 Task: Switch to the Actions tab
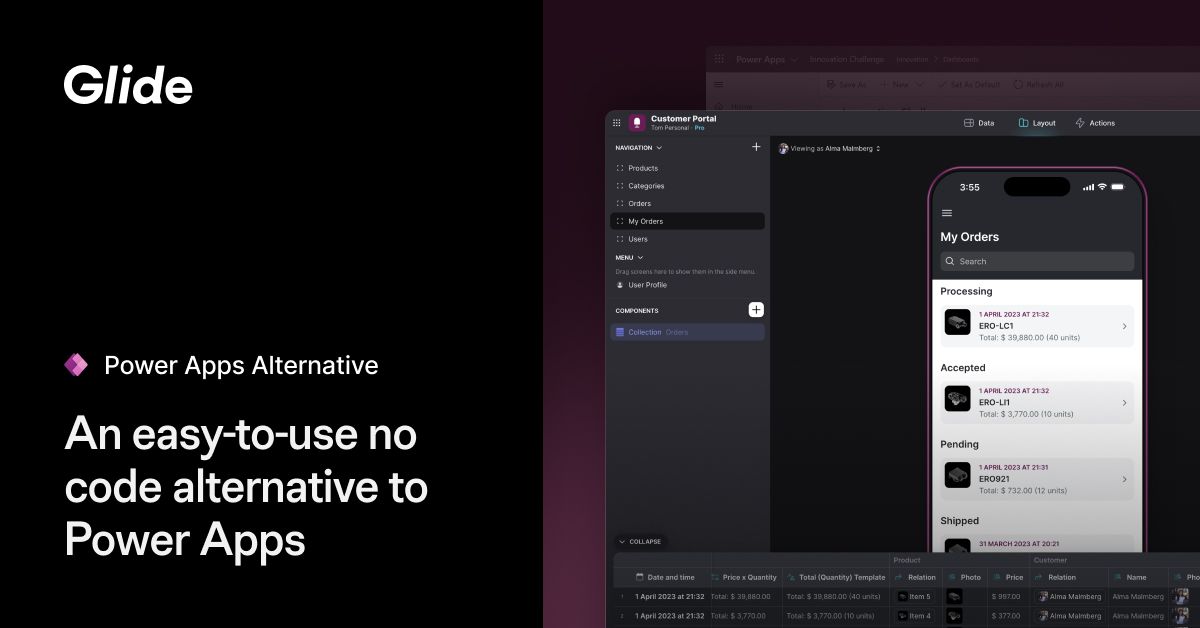pos(1095,123)
